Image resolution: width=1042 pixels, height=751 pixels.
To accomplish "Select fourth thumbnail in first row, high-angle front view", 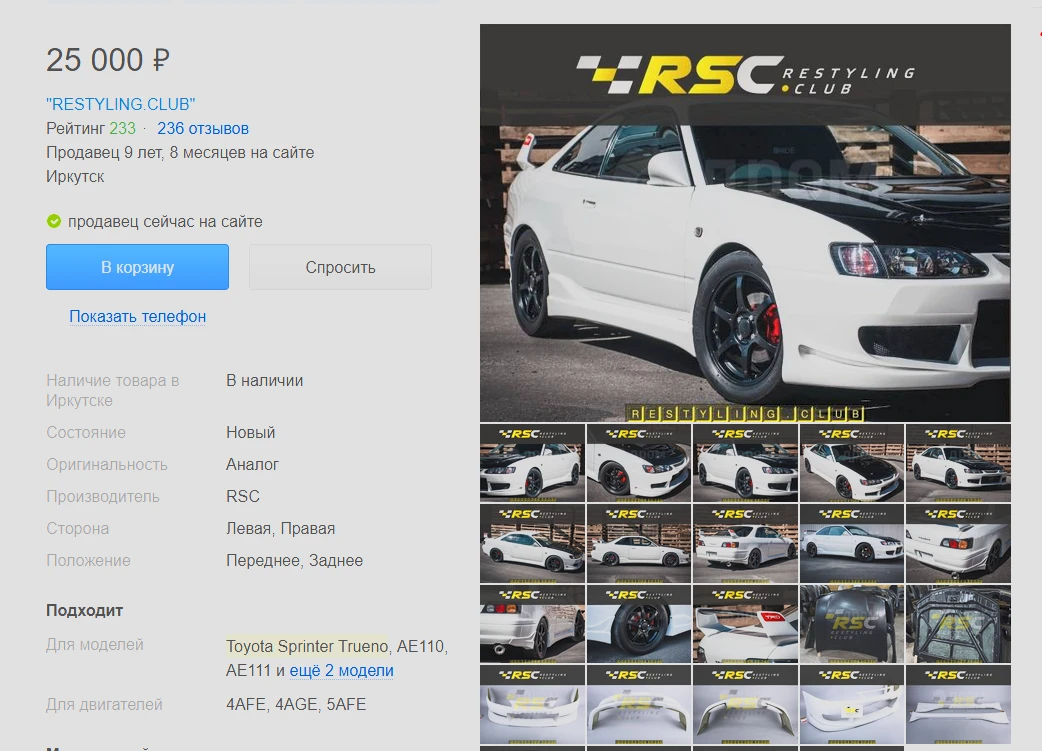I will click(x=852, y=463).
